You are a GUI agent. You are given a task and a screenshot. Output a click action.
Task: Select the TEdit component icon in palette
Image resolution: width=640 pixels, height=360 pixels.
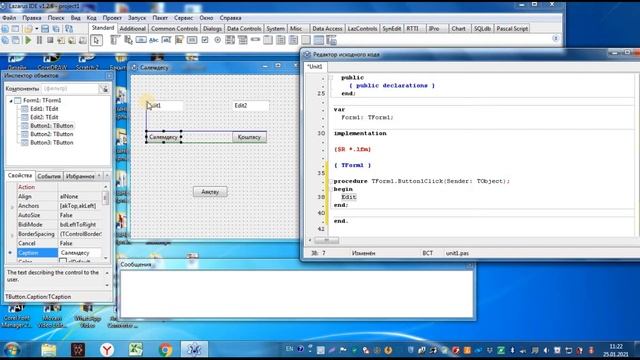(x=167, y=40)
